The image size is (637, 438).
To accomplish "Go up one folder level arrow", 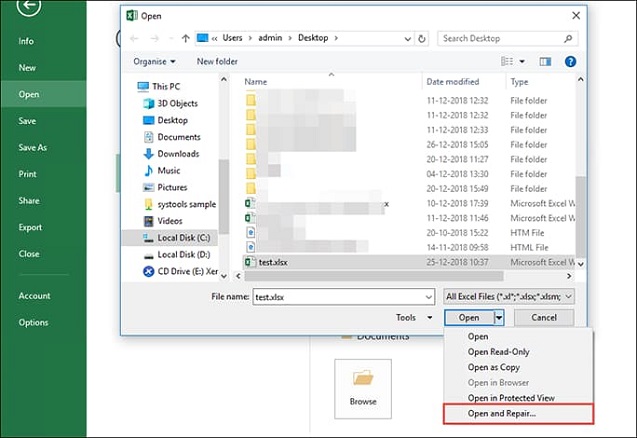I will pyautogui.click(x=186, y=39).
